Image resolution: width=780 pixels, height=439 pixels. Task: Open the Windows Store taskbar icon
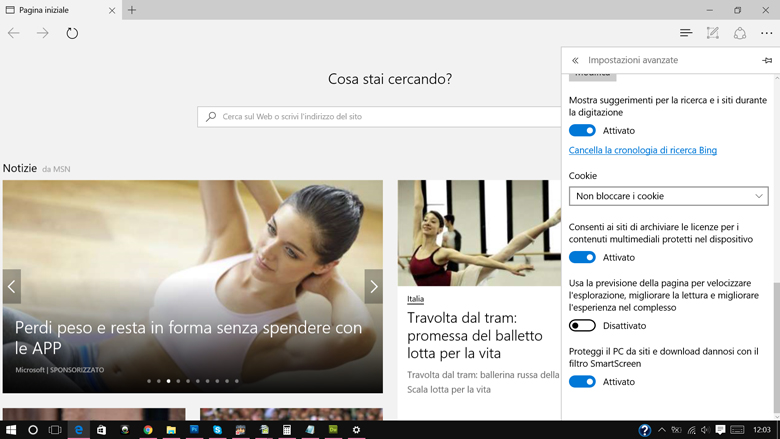click(x=101, y=430)
